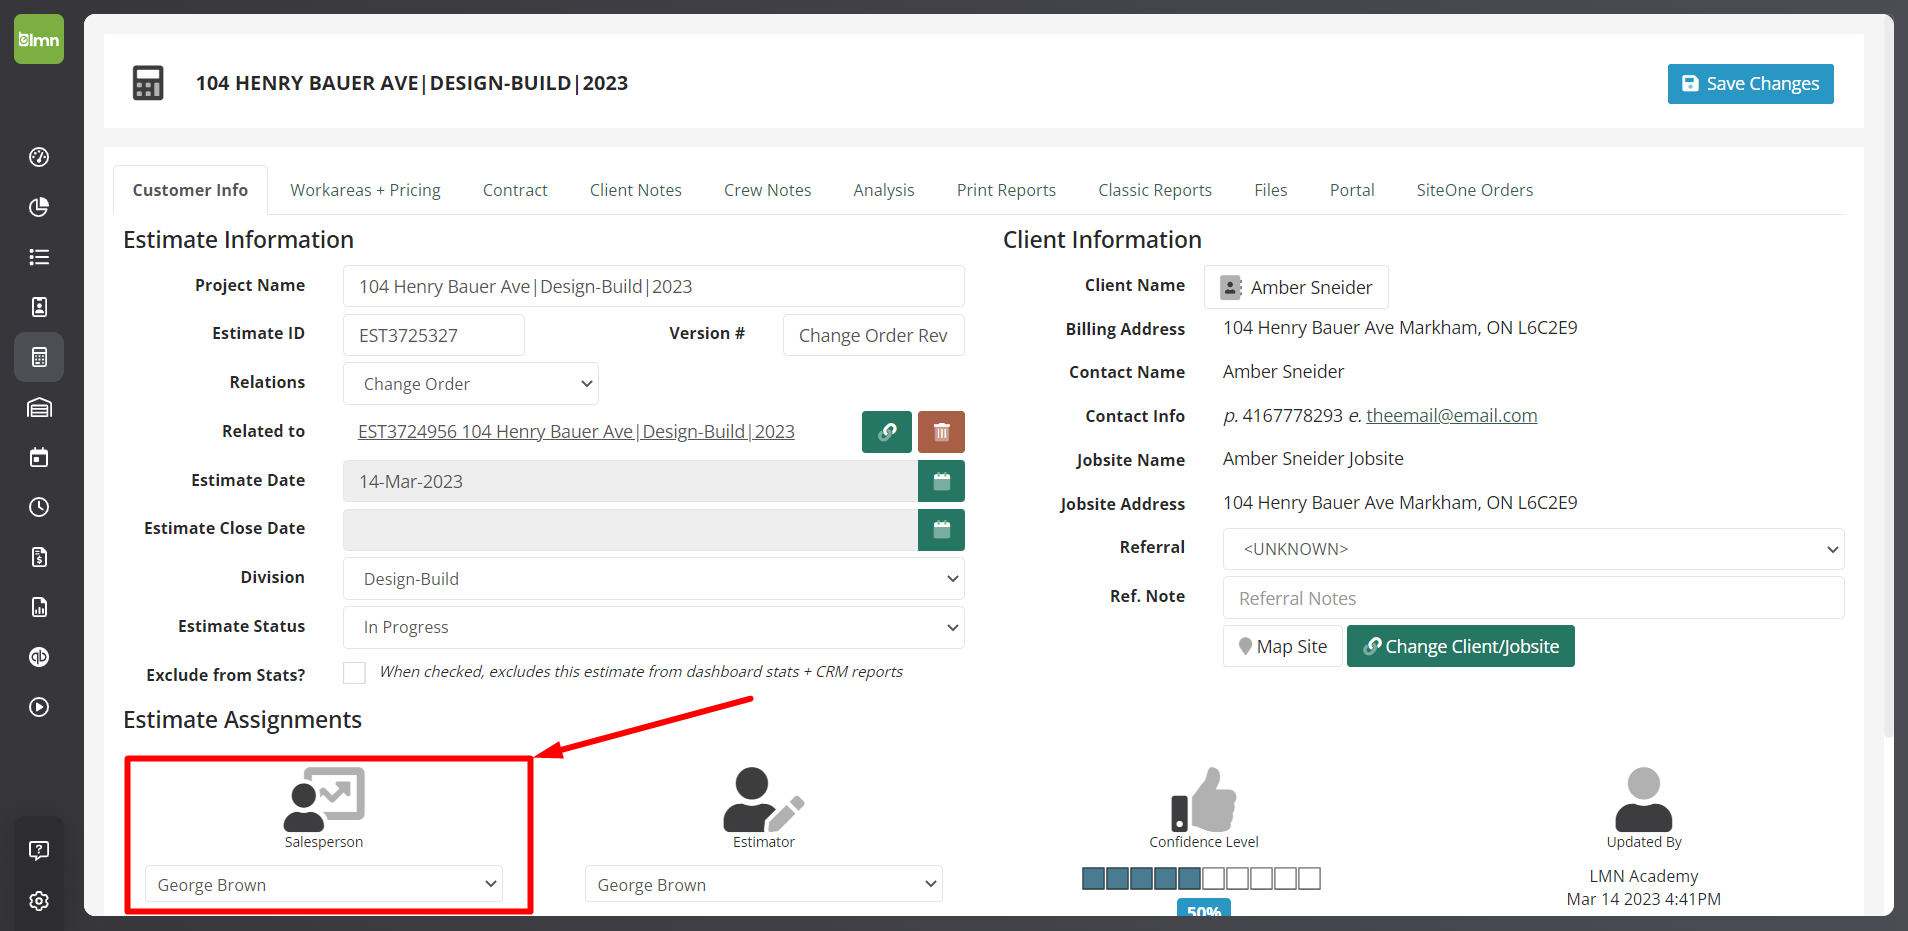Click the Amber Sneider client name button
This screenshot has height=931, width=1908.
(1296, 287)
